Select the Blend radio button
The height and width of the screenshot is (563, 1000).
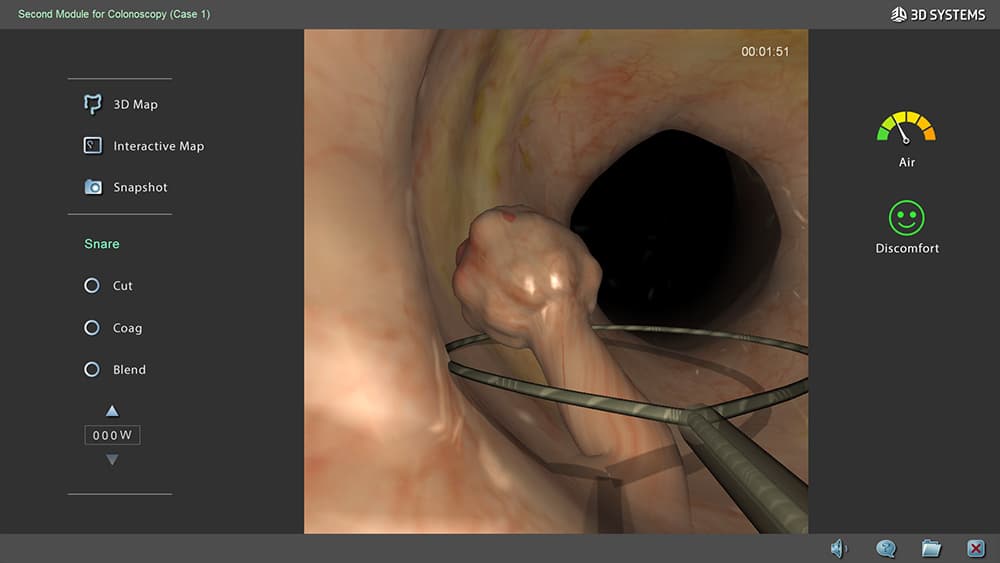[92, 370]
